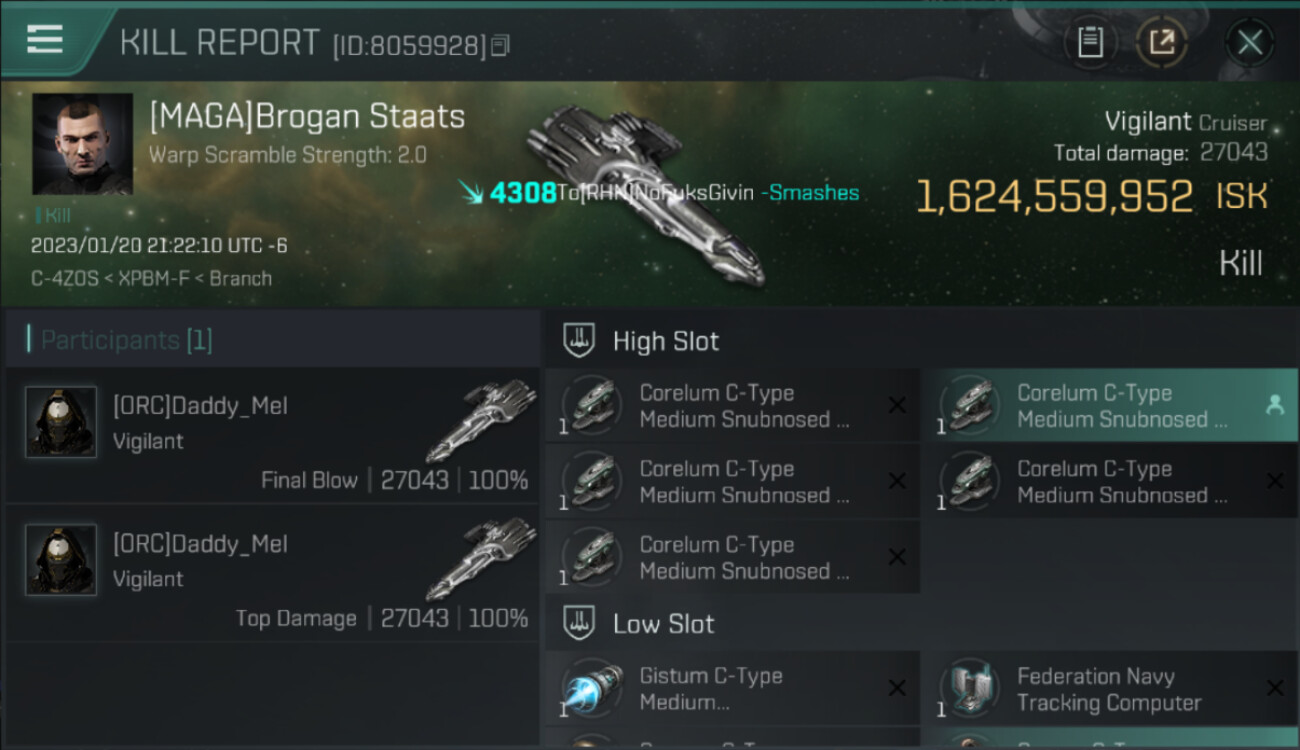Copy the kill report ID

500,45
